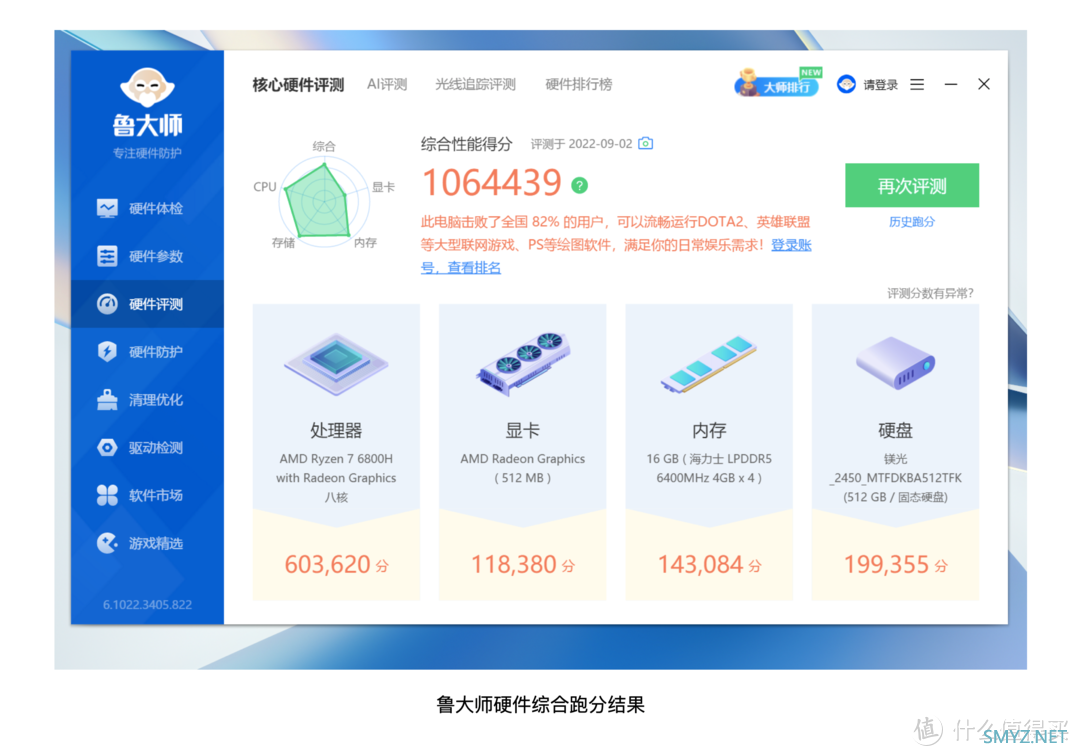Open 游戏精选 in the sidebar
Viewport: 1080px width, 756px height.
point(147,543)
